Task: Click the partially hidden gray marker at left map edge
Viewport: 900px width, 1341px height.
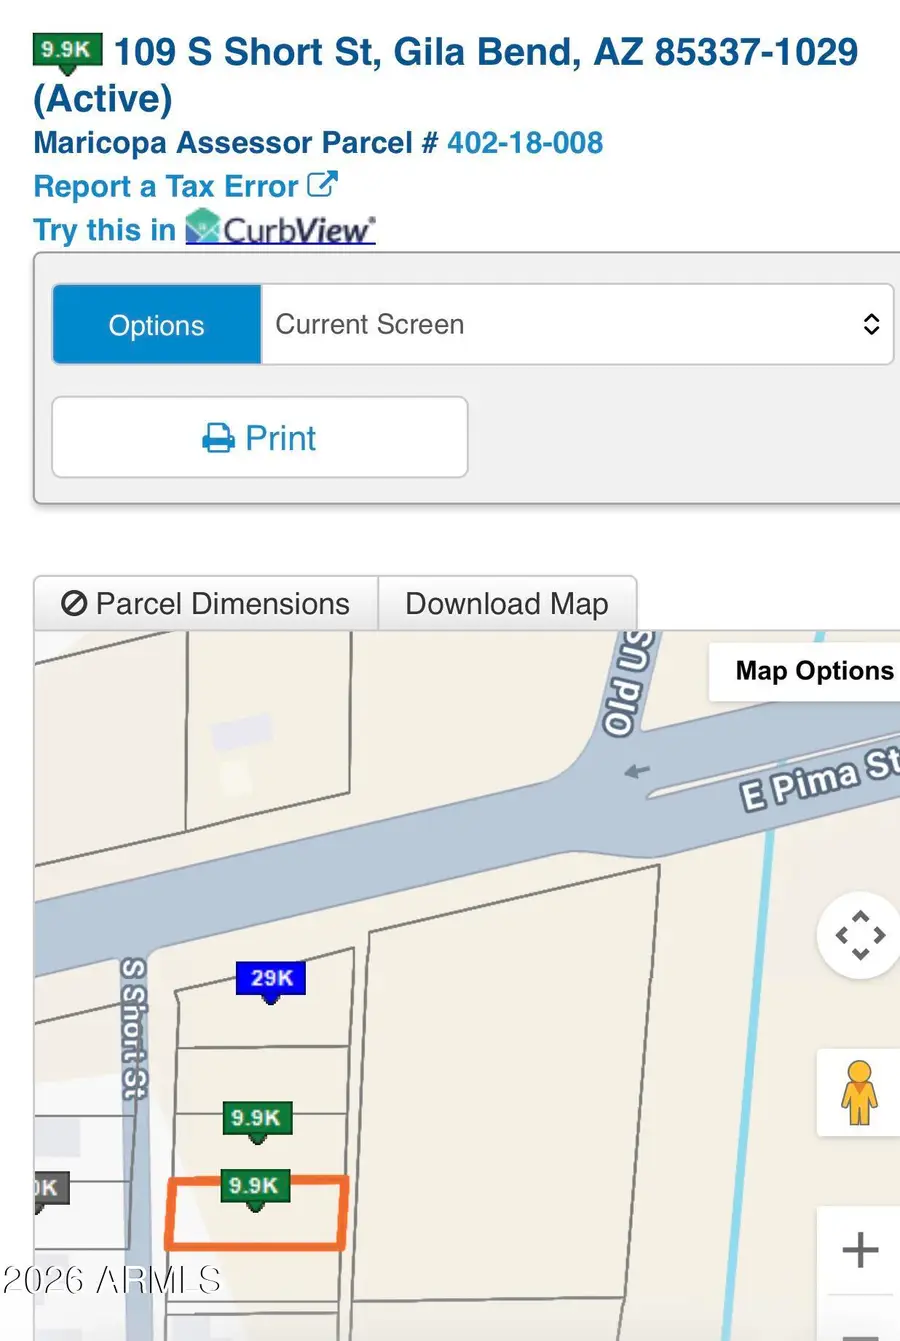Action: coord(48,1191)
